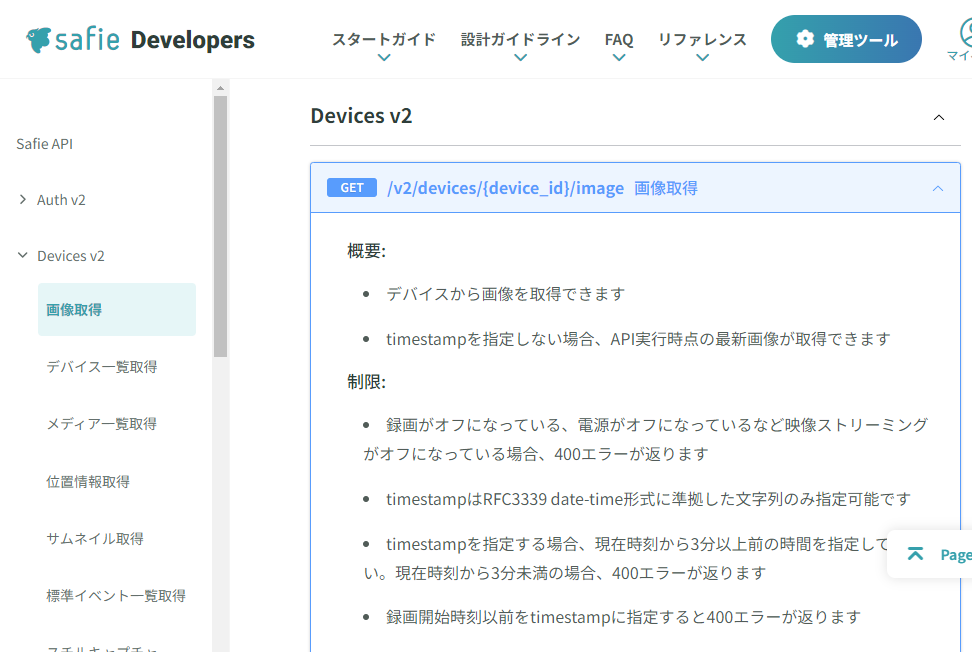Click the 制限: heading

click(x=366, y=382)
